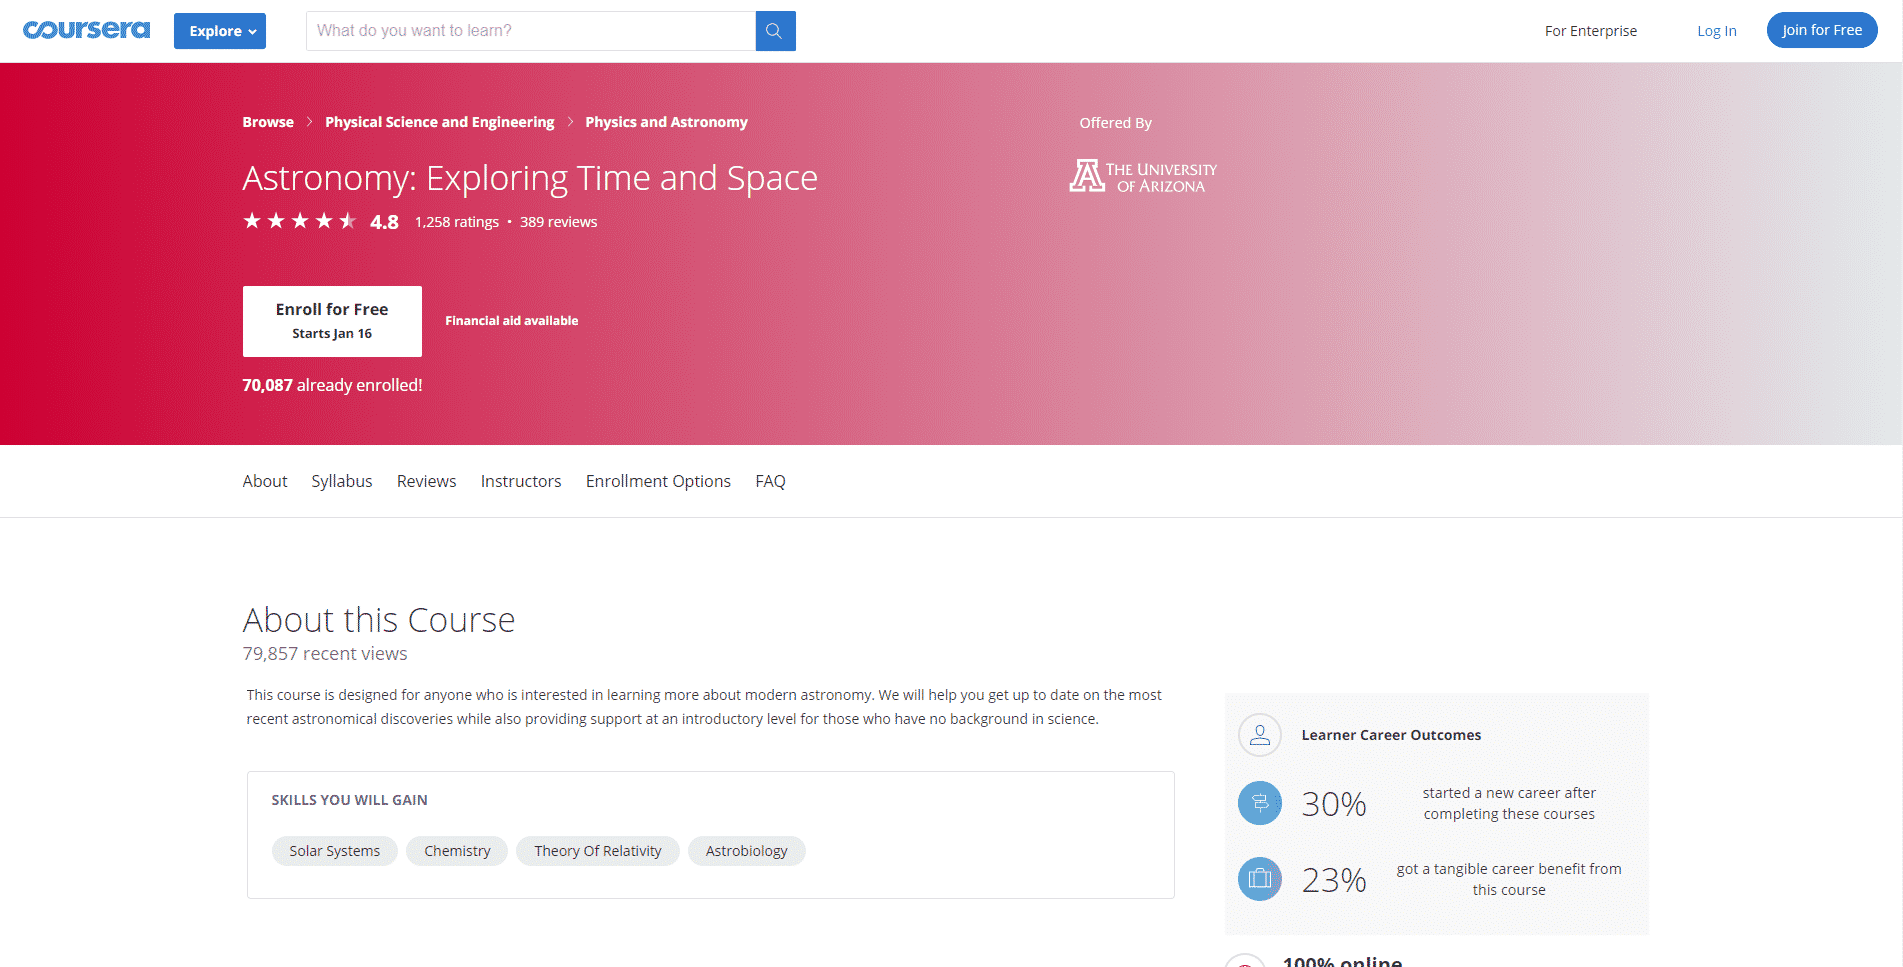This screenshot has width=1903, height=967.
Task: Select the Solar Systems skill tag
Action: (x=335, y=851)
